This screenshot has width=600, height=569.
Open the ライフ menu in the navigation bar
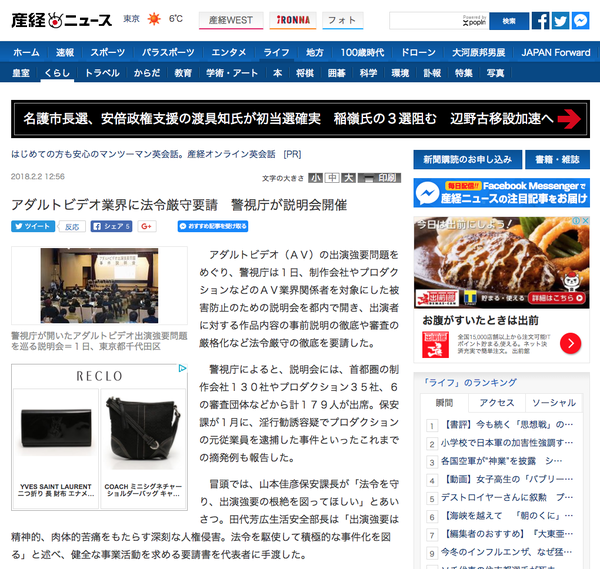coord(276,52)
